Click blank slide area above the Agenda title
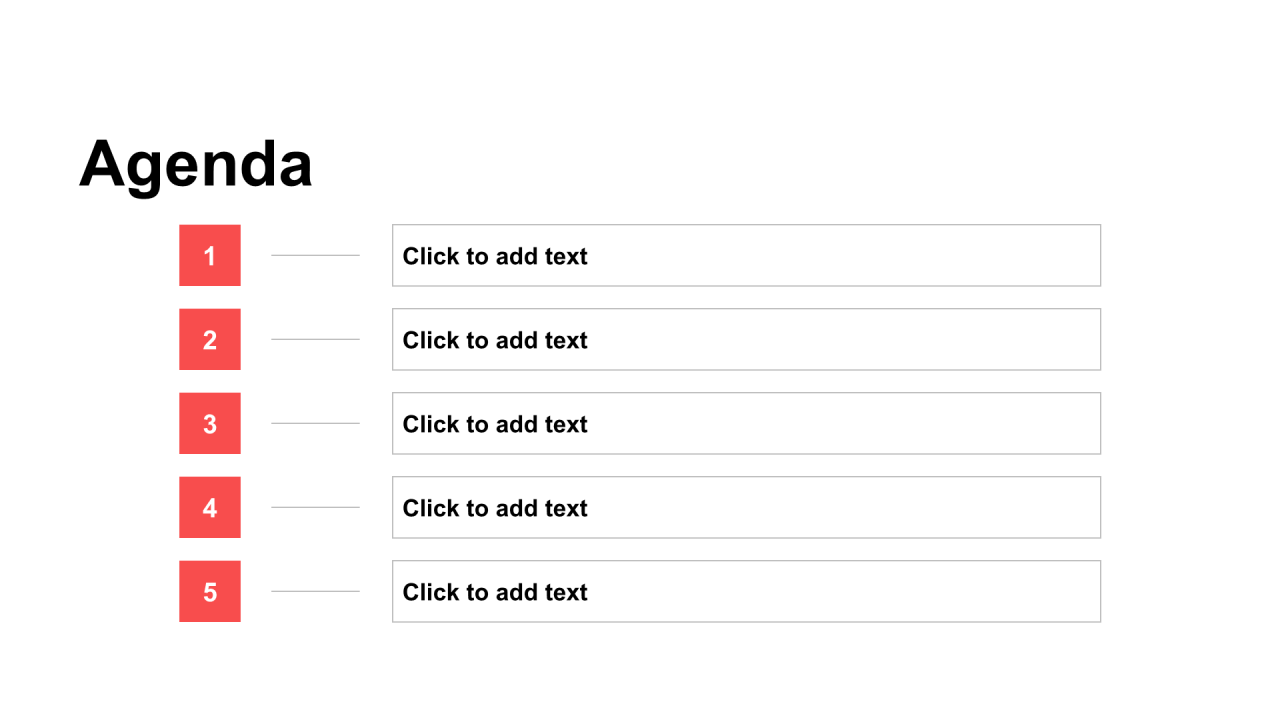This screenshot has height=720, width=1280. tap(640, 60)
